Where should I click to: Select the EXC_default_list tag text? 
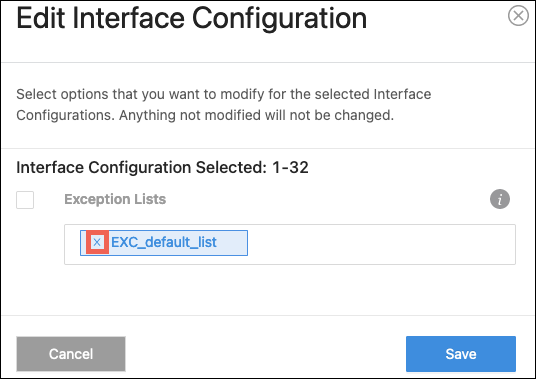pos(164,242)
